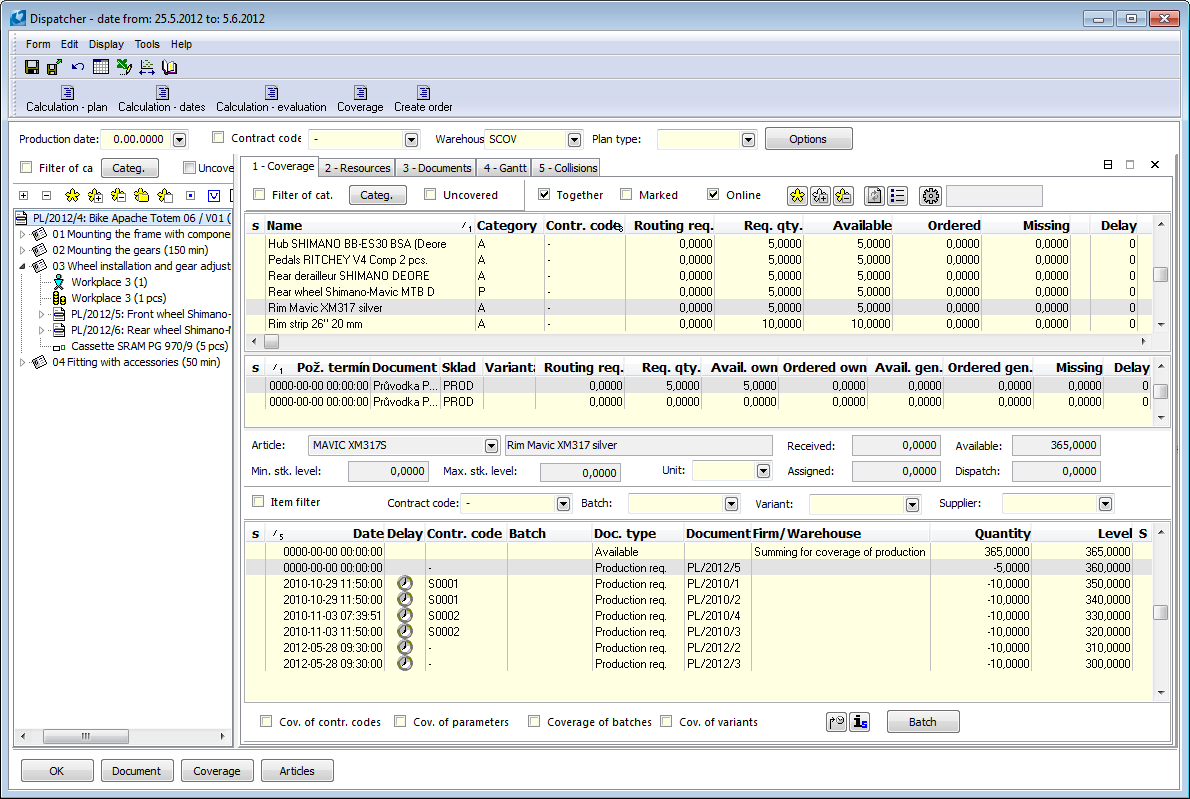Check 'Cov. of contr. codes' checkbox

click(266, 722)
